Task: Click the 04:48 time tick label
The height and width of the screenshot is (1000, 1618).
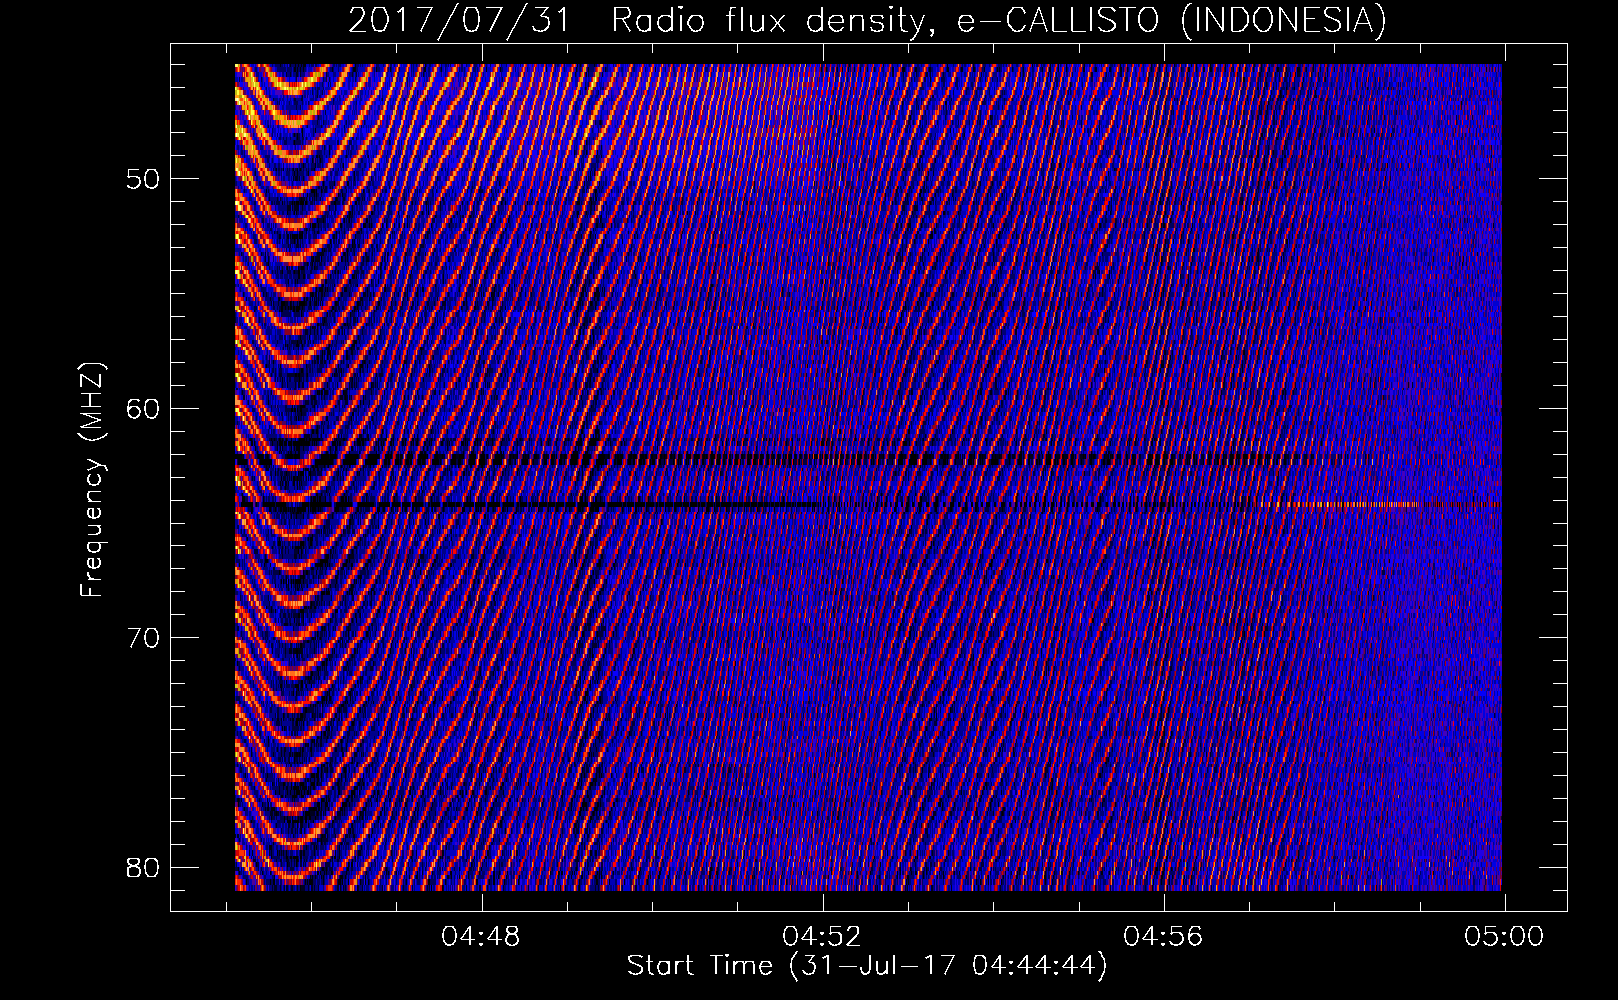Action: (482, 937)
